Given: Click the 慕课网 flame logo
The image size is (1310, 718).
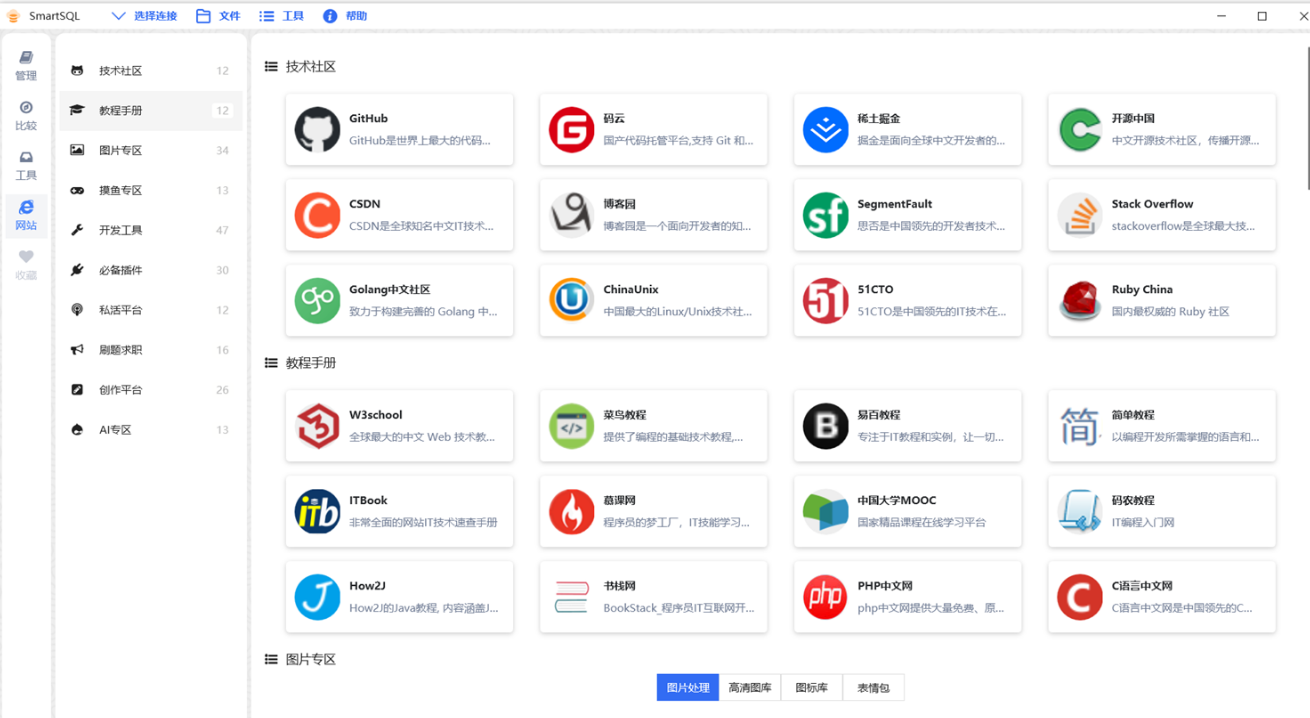Looking at the screenshot, I should (x=571, y=512).
